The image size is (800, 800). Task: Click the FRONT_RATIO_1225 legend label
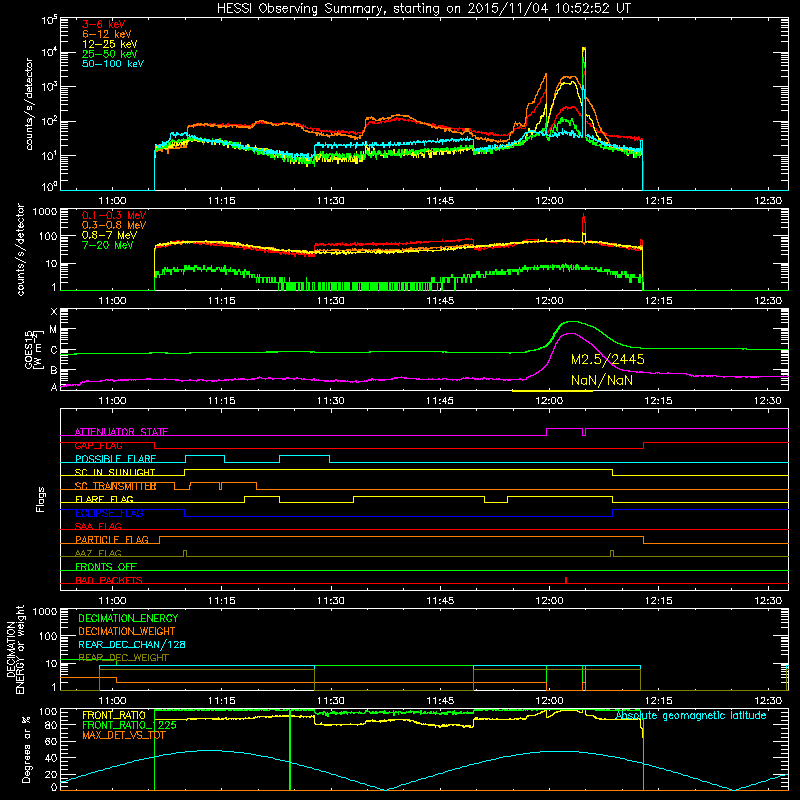click(x=130, y=726)
